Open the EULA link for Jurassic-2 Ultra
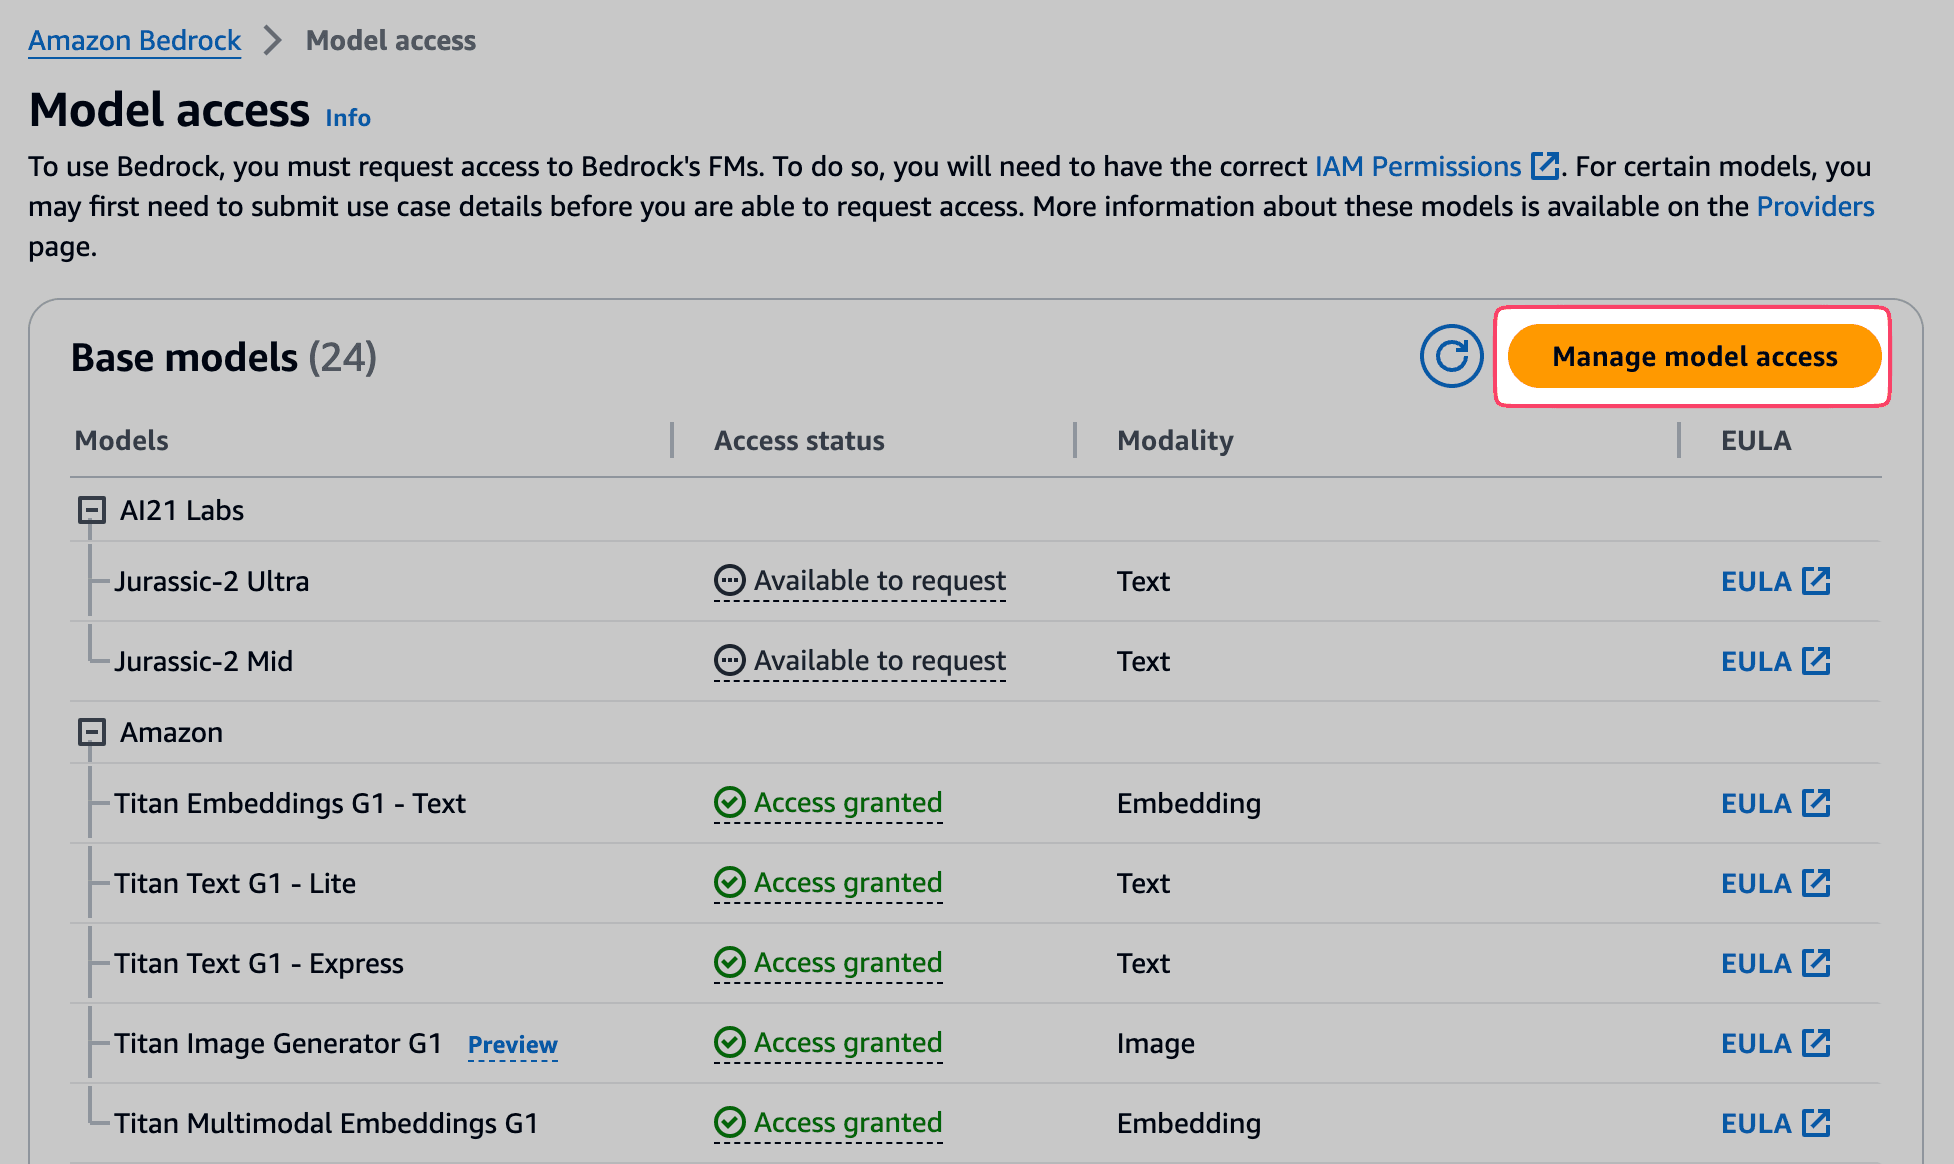 click(x=1775, y=581)
